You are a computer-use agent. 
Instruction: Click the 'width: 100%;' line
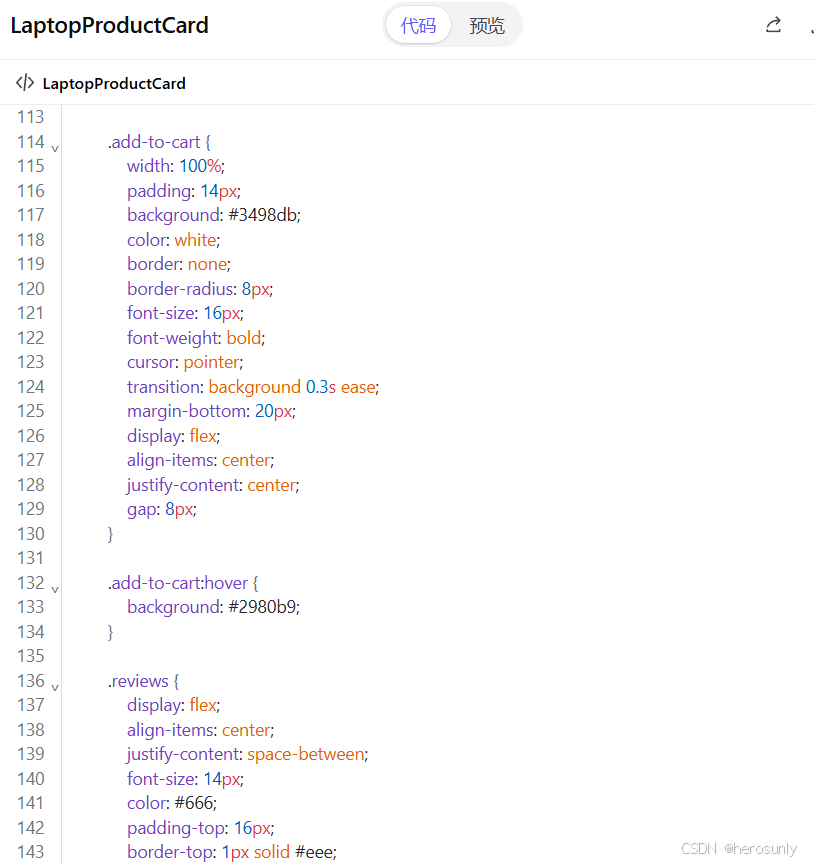(176, 166)
